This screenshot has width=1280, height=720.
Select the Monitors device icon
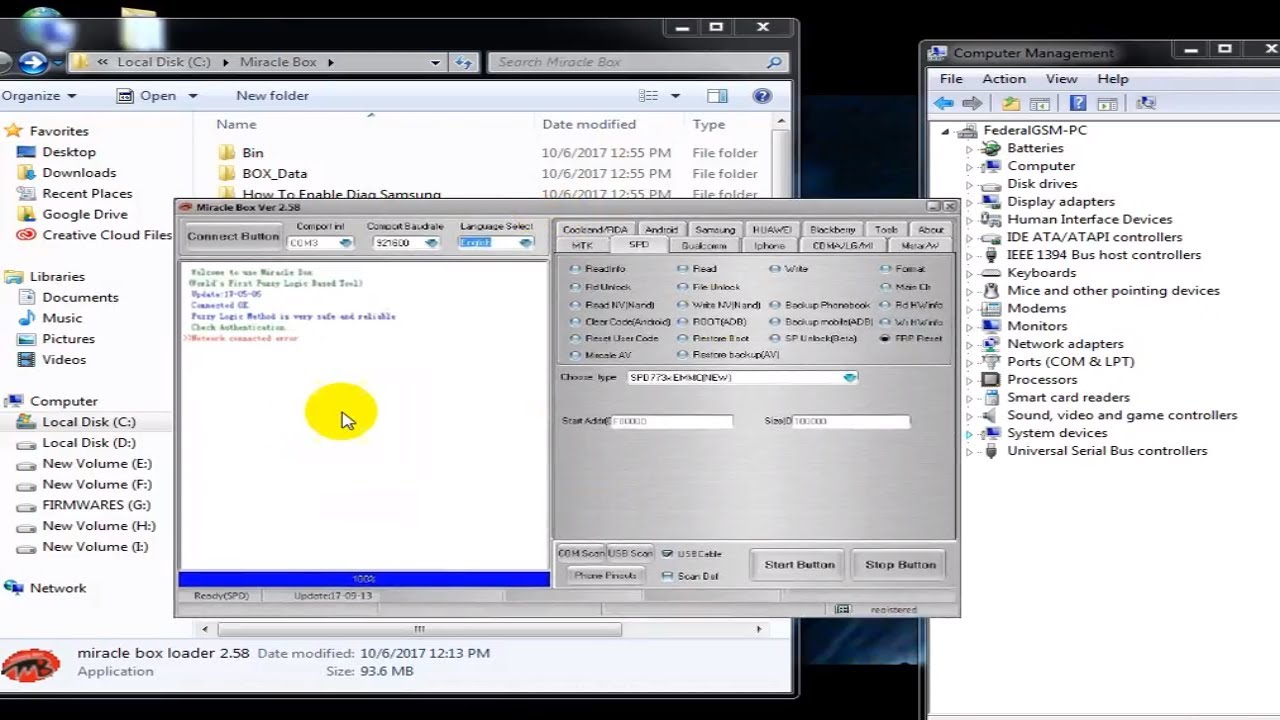click(x=991, y=326)
